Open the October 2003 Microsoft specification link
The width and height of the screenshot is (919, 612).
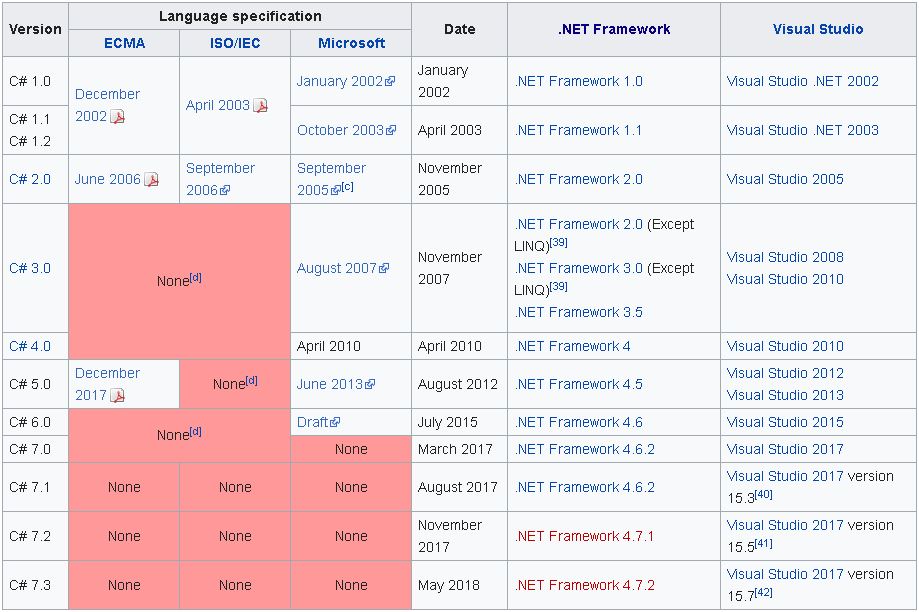coord(335,130)
